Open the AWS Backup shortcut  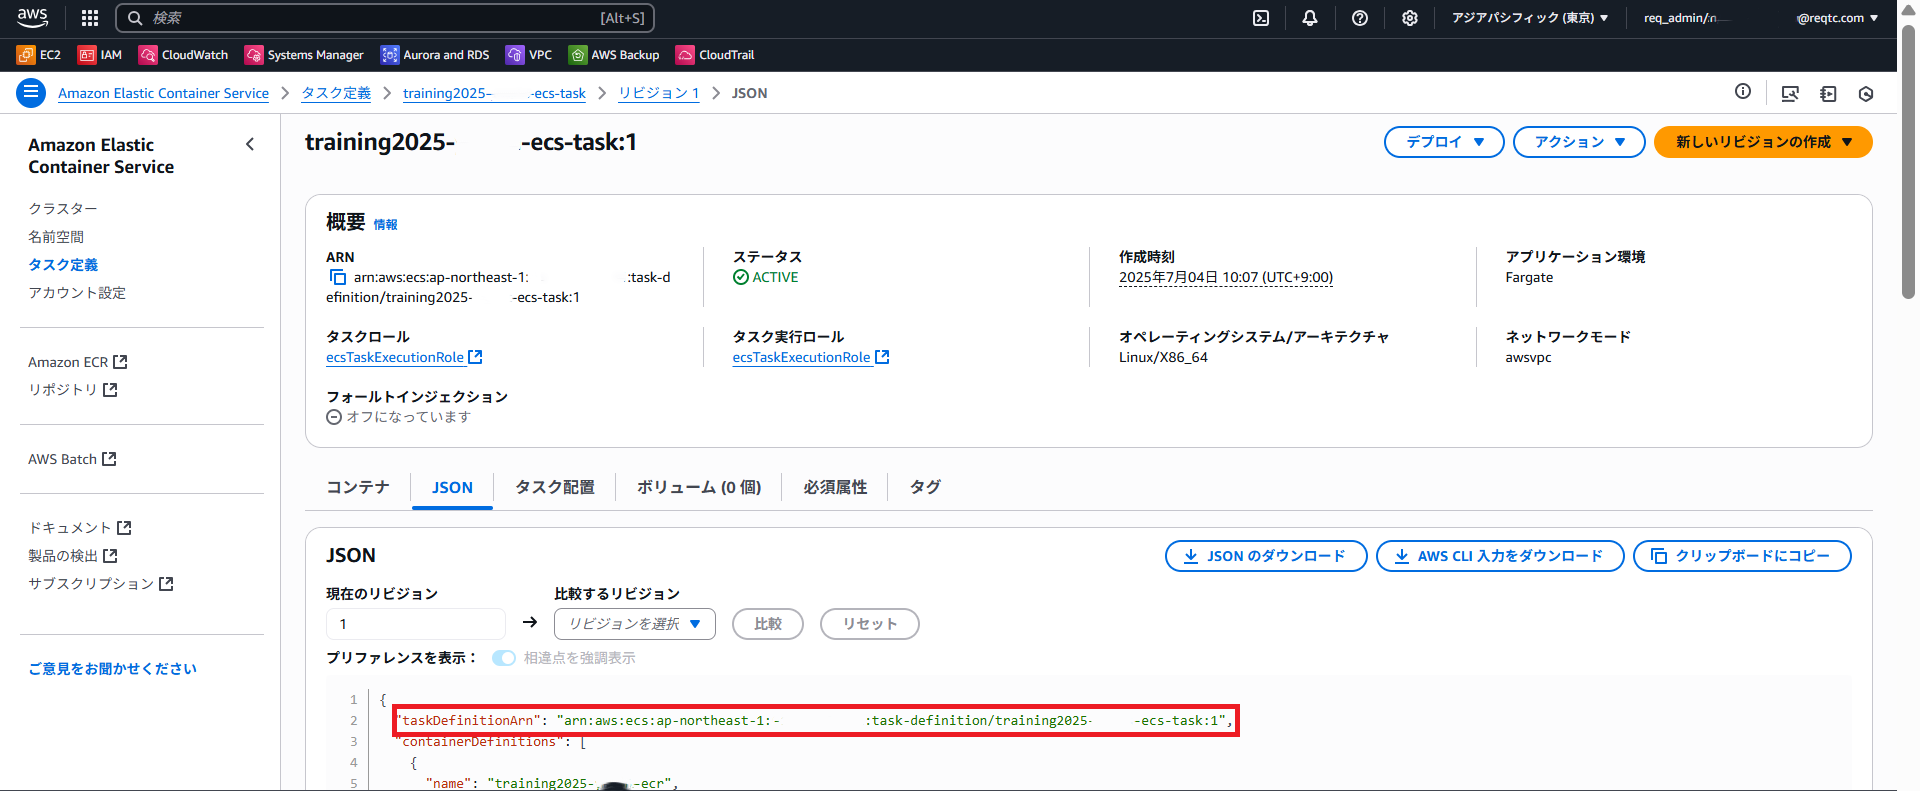pyautogui.click(x=614, y=55)
